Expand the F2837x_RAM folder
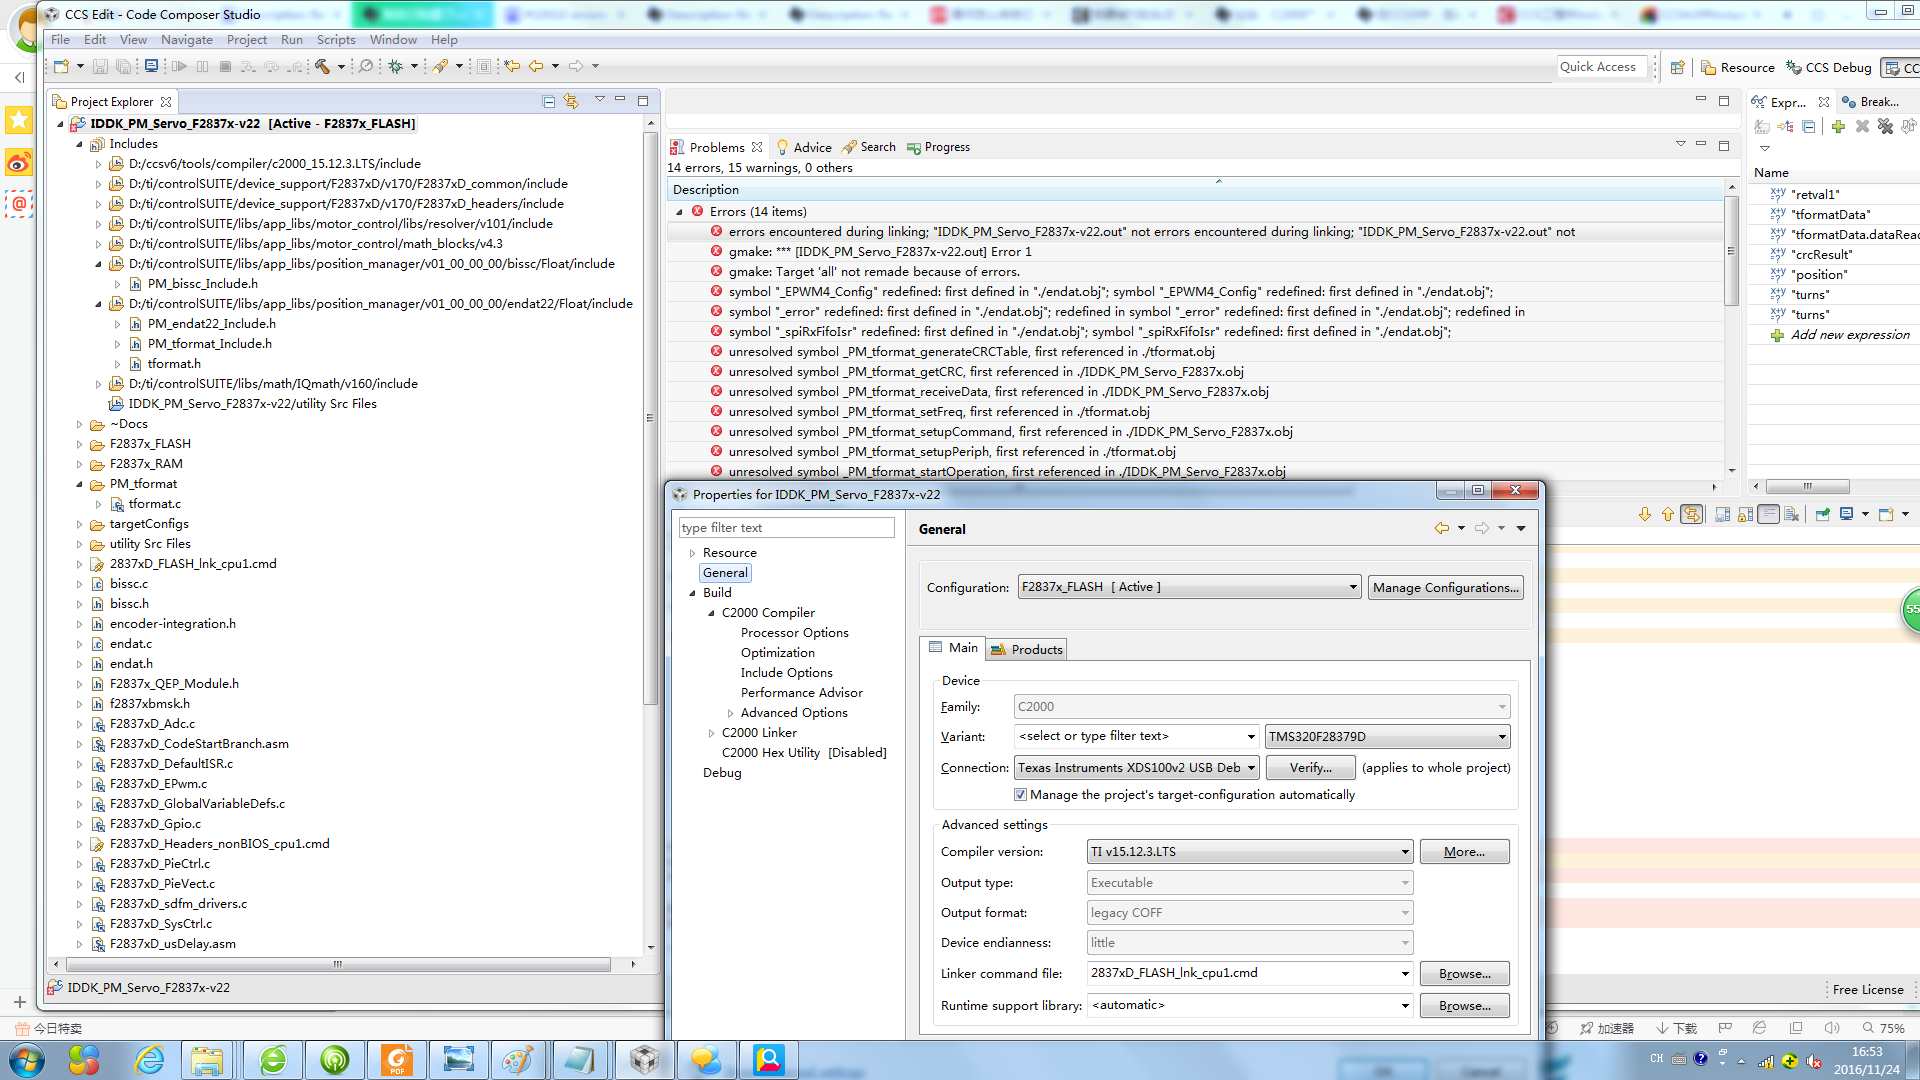The height and width of the screenshot is (1080, 1920). pyautogui.click(x=80, y=464)
